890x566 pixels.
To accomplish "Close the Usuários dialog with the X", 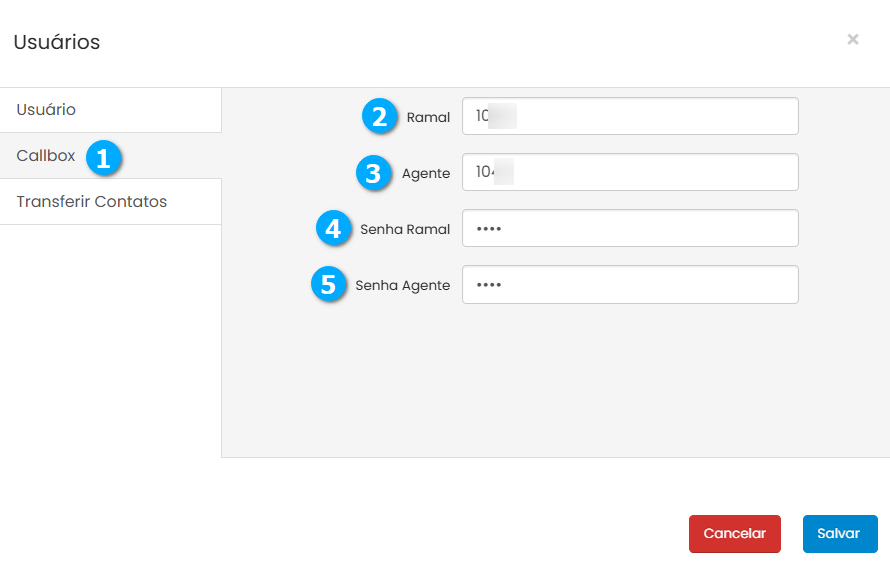I will pos(853,39).
